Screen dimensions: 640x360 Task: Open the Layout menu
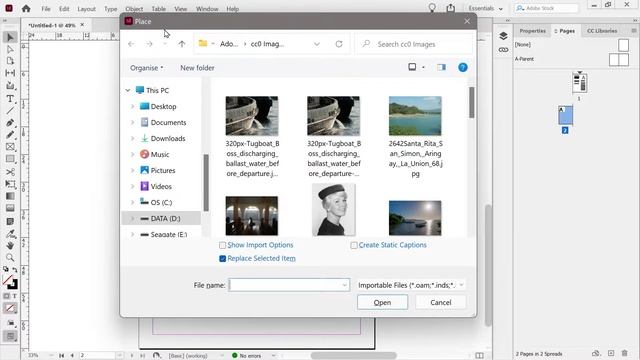(86, 9)
